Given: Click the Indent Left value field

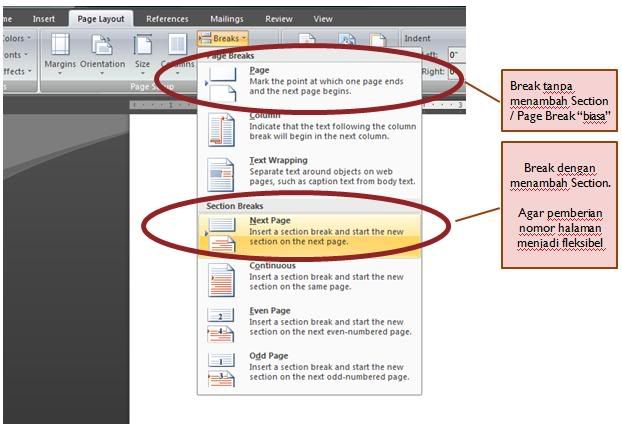Looking at the screenshot, I should click(455, 55).
